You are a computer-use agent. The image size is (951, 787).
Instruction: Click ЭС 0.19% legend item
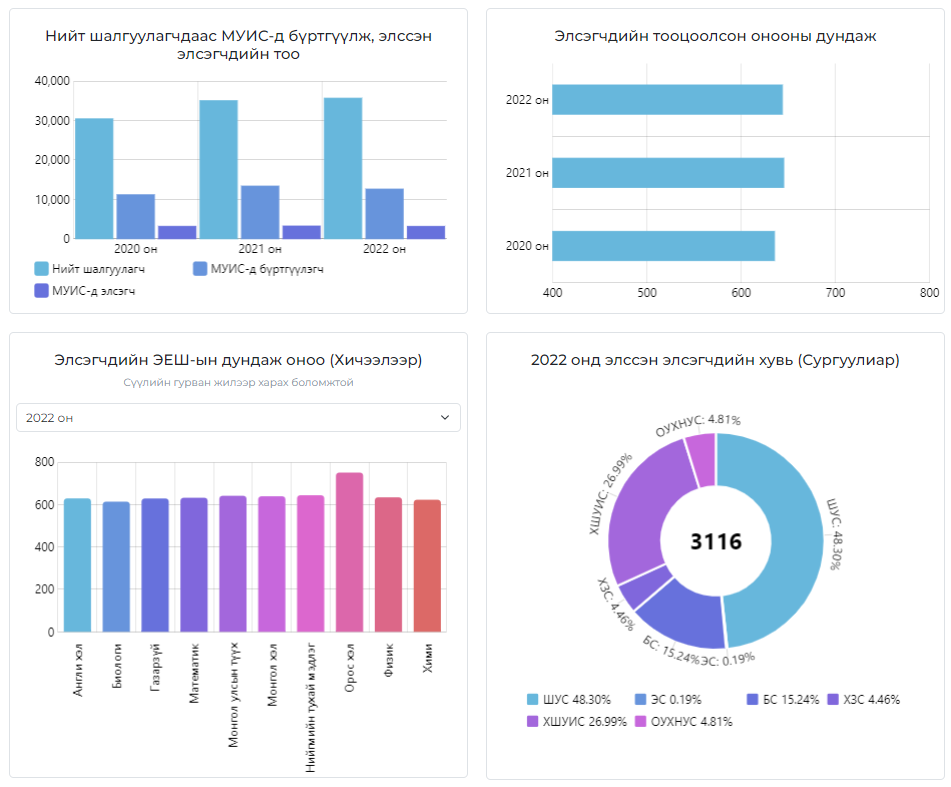click(x=668, y=700)
